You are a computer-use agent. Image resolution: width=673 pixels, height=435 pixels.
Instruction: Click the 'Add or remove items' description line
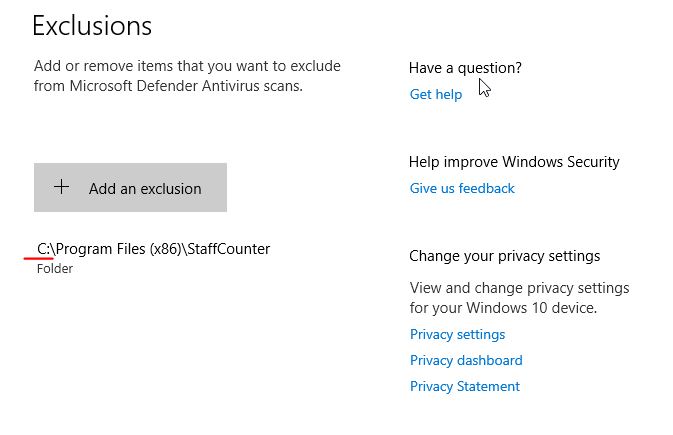point(187,66)
